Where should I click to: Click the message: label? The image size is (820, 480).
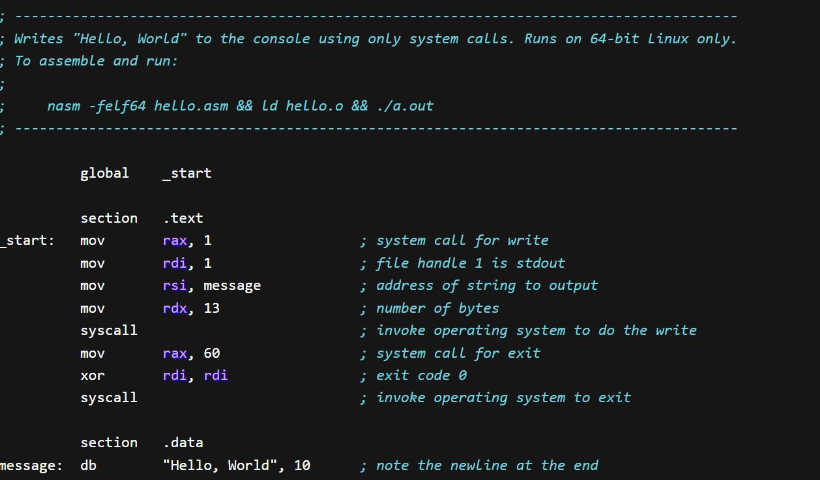(31, 465)
